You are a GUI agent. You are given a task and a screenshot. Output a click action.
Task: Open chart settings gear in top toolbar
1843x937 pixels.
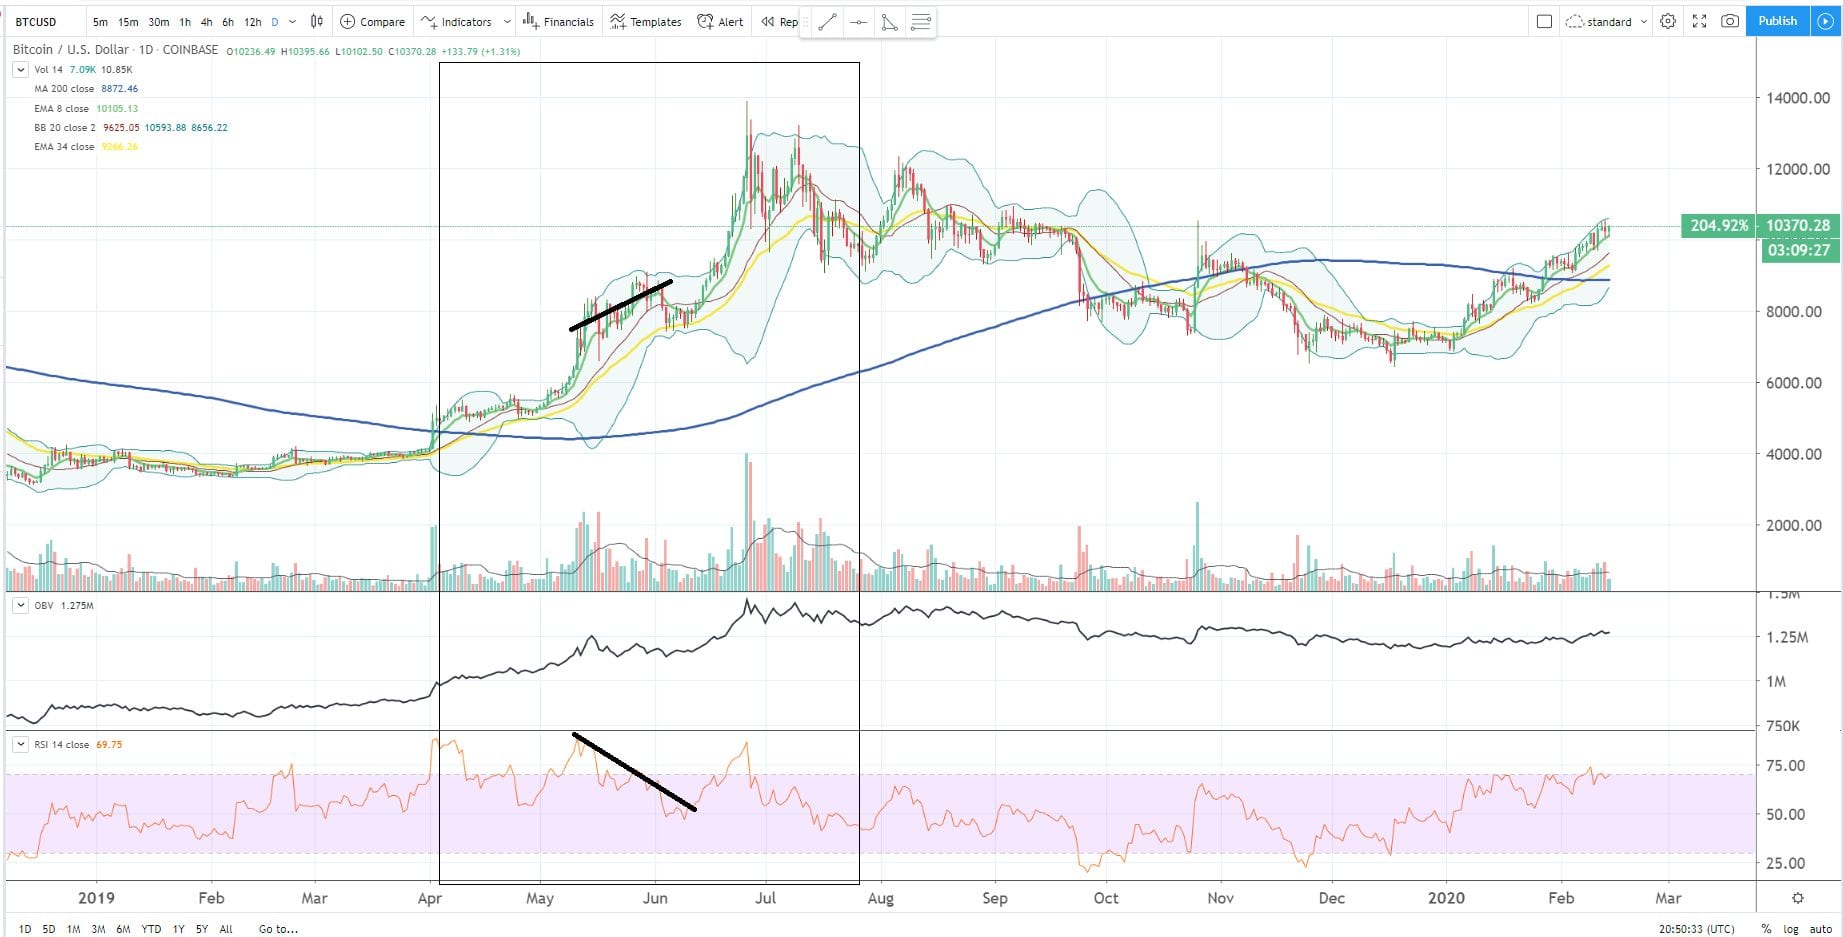pyautogui.click(x=1668, y=21)
